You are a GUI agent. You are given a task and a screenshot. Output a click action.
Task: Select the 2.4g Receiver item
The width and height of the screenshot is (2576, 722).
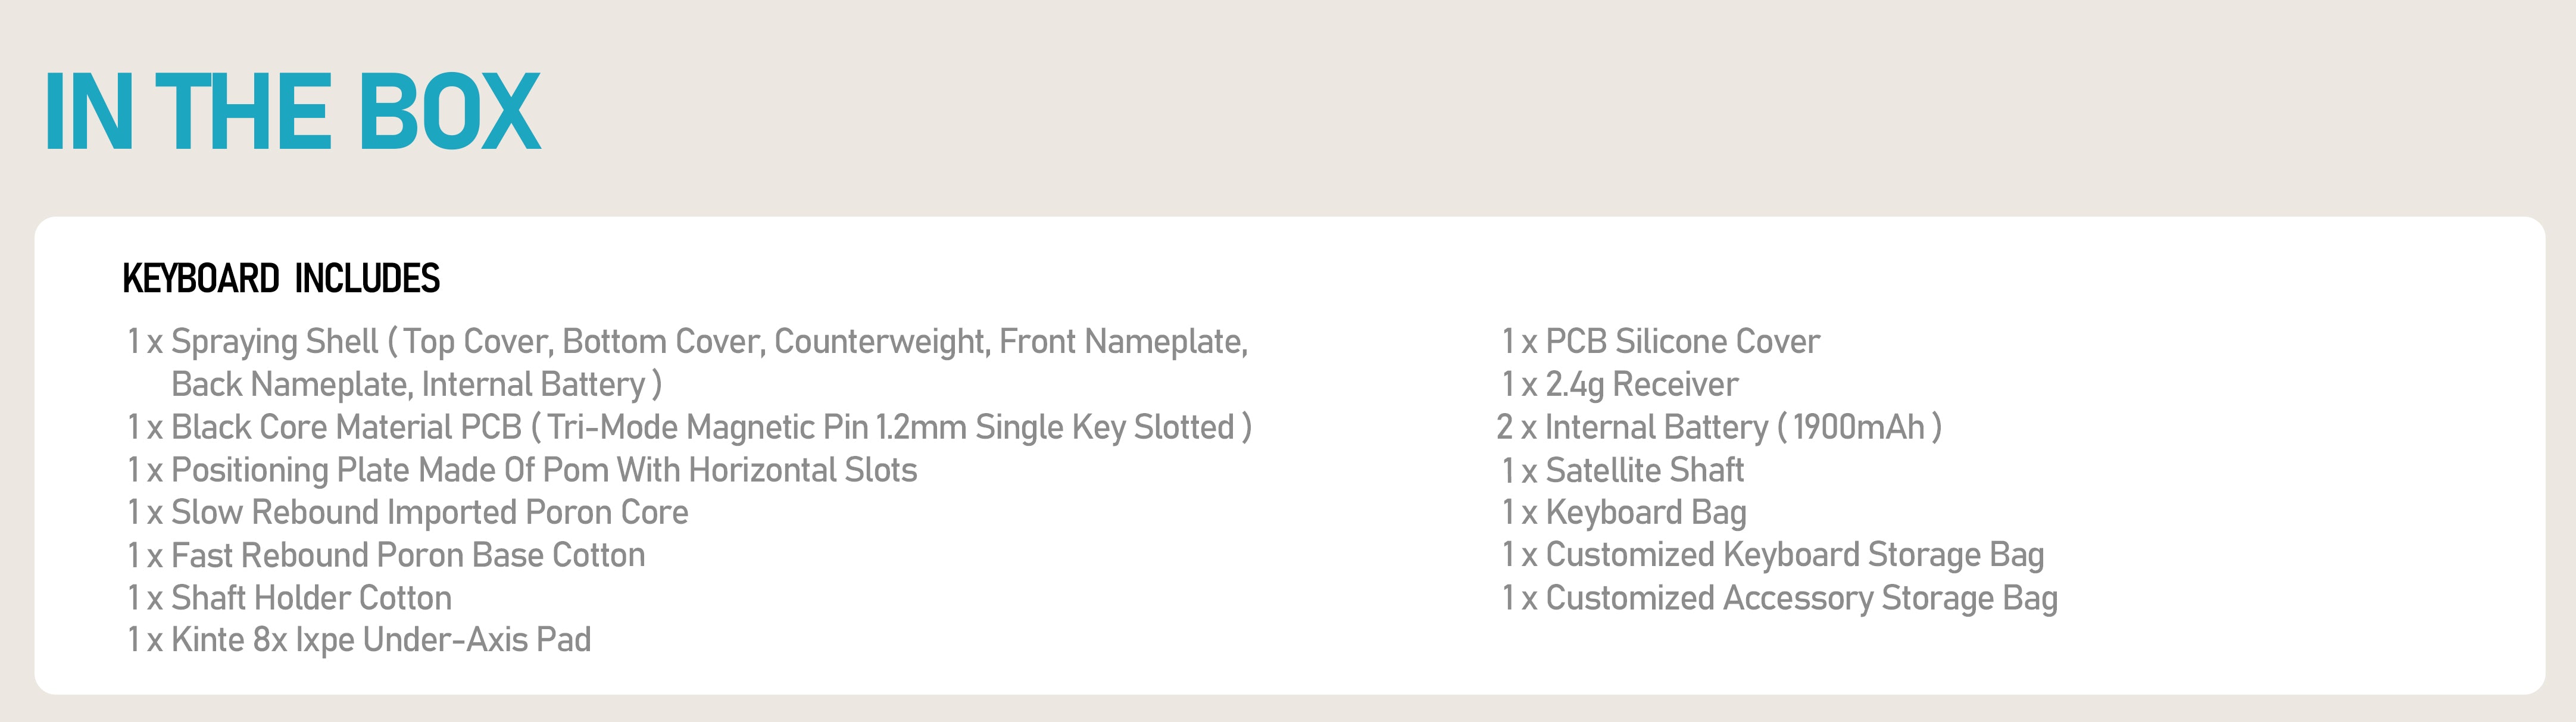tap(1620, 385)
